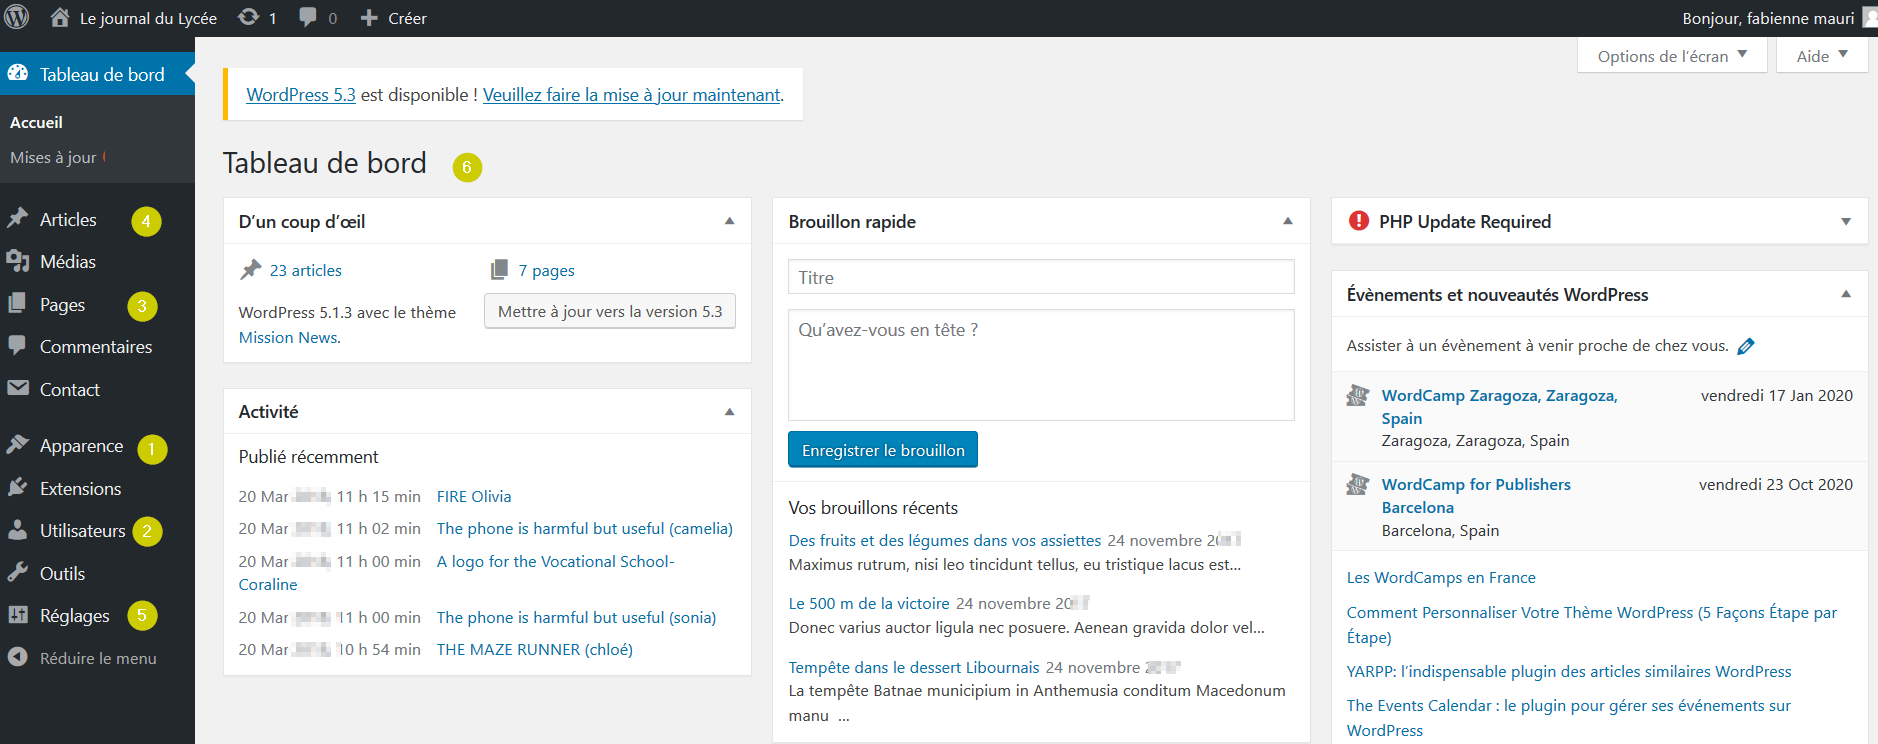Click the pages icon beside 7 pages

click(499, 270)
